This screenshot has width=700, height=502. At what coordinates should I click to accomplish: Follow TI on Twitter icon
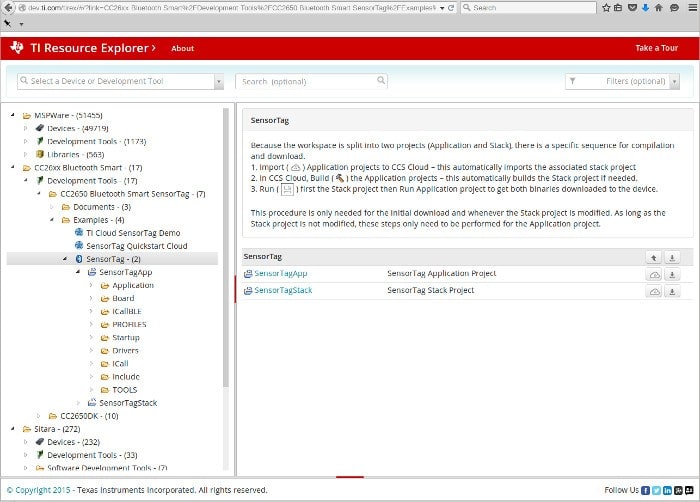[656, 490]
